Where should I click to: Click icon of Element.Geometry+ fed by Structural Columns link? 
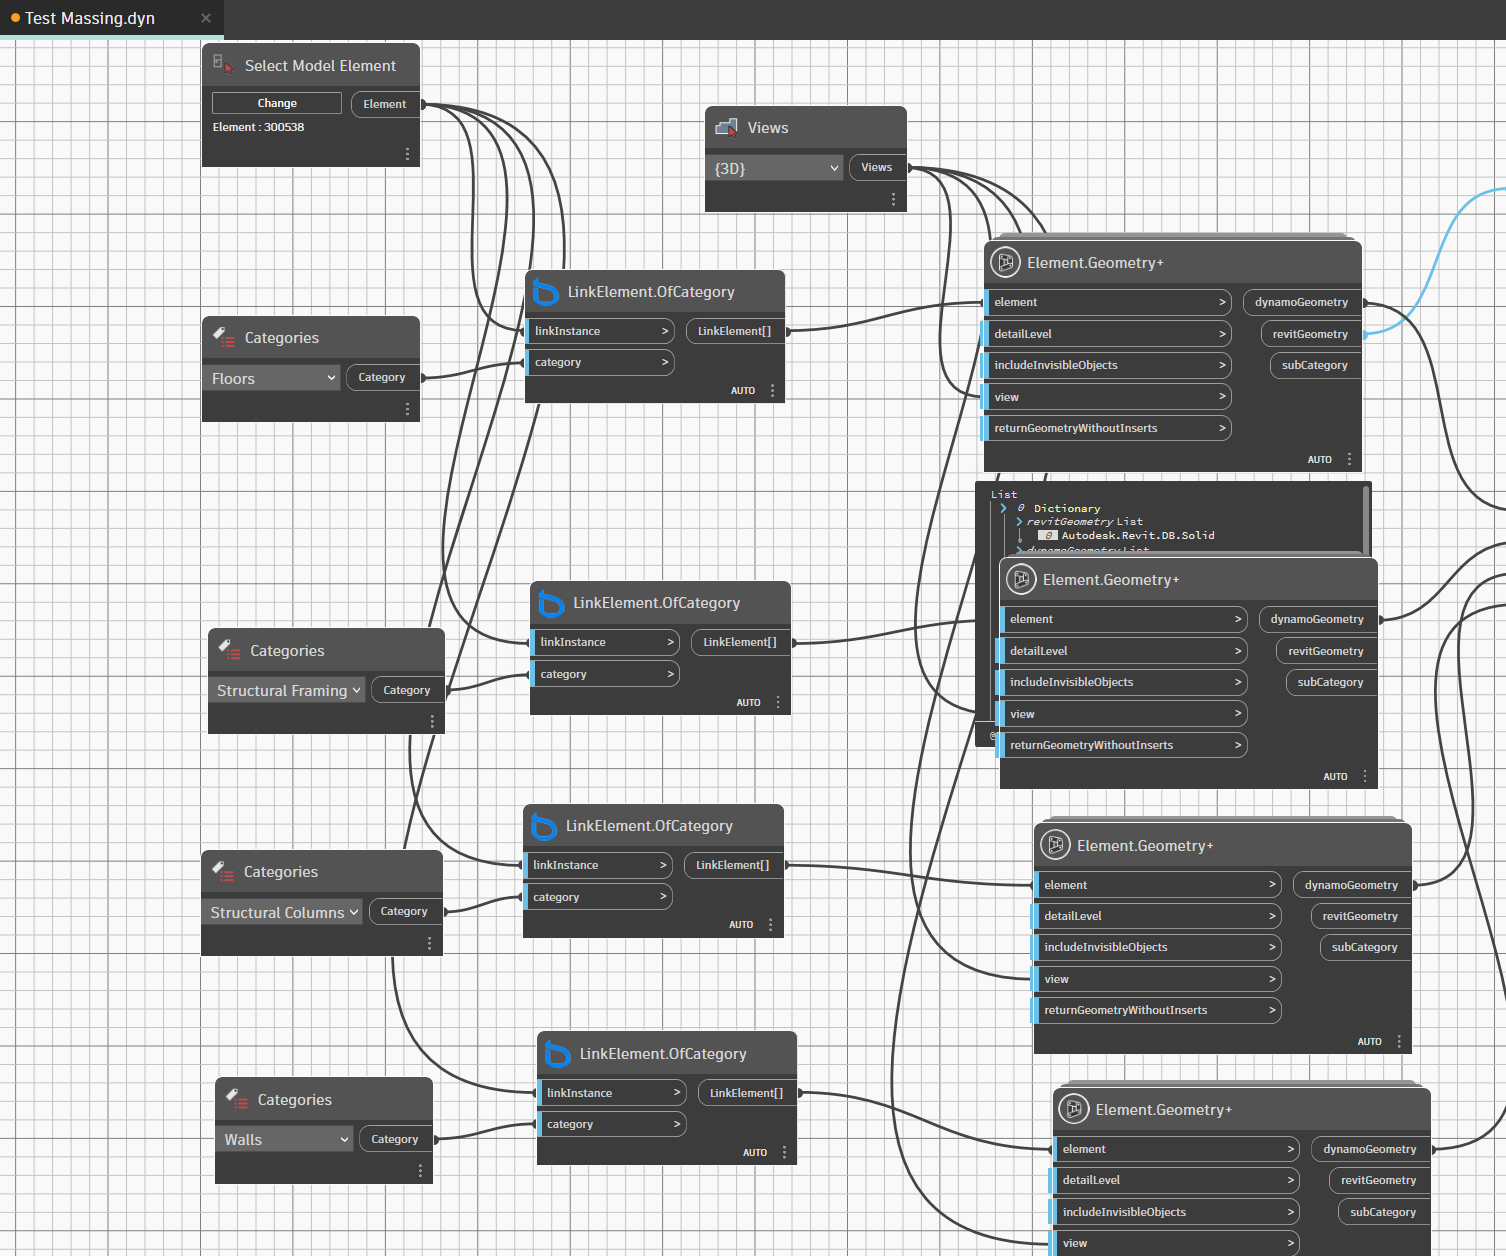[1055, 845]
